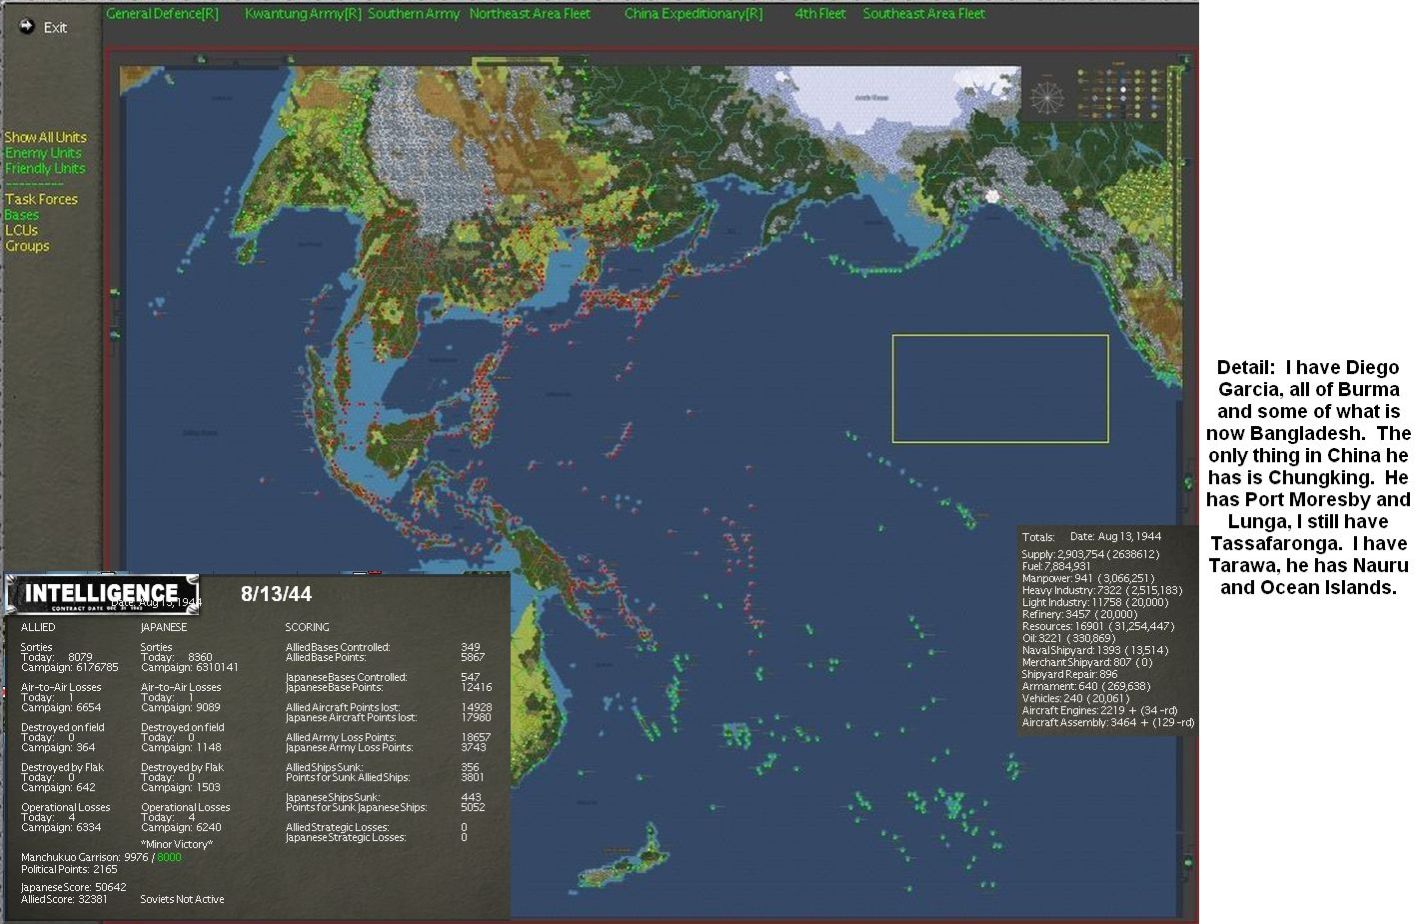
Task: Click the Aircraft Engines total line
Action: coord(1099,710)
